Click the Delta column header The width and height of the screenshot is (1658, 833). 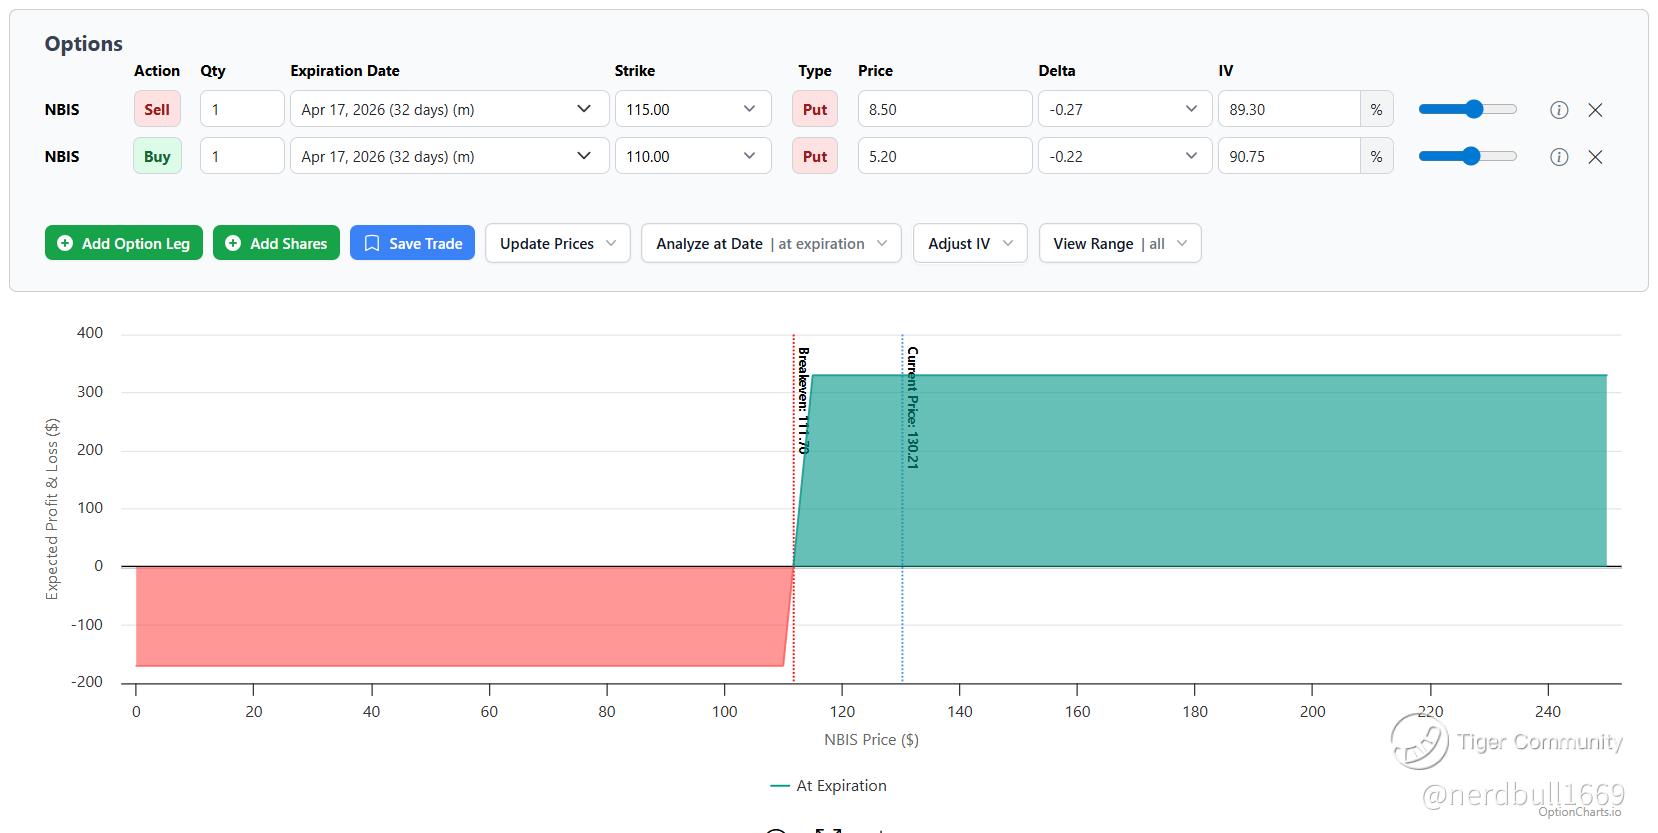[1057, 71]
